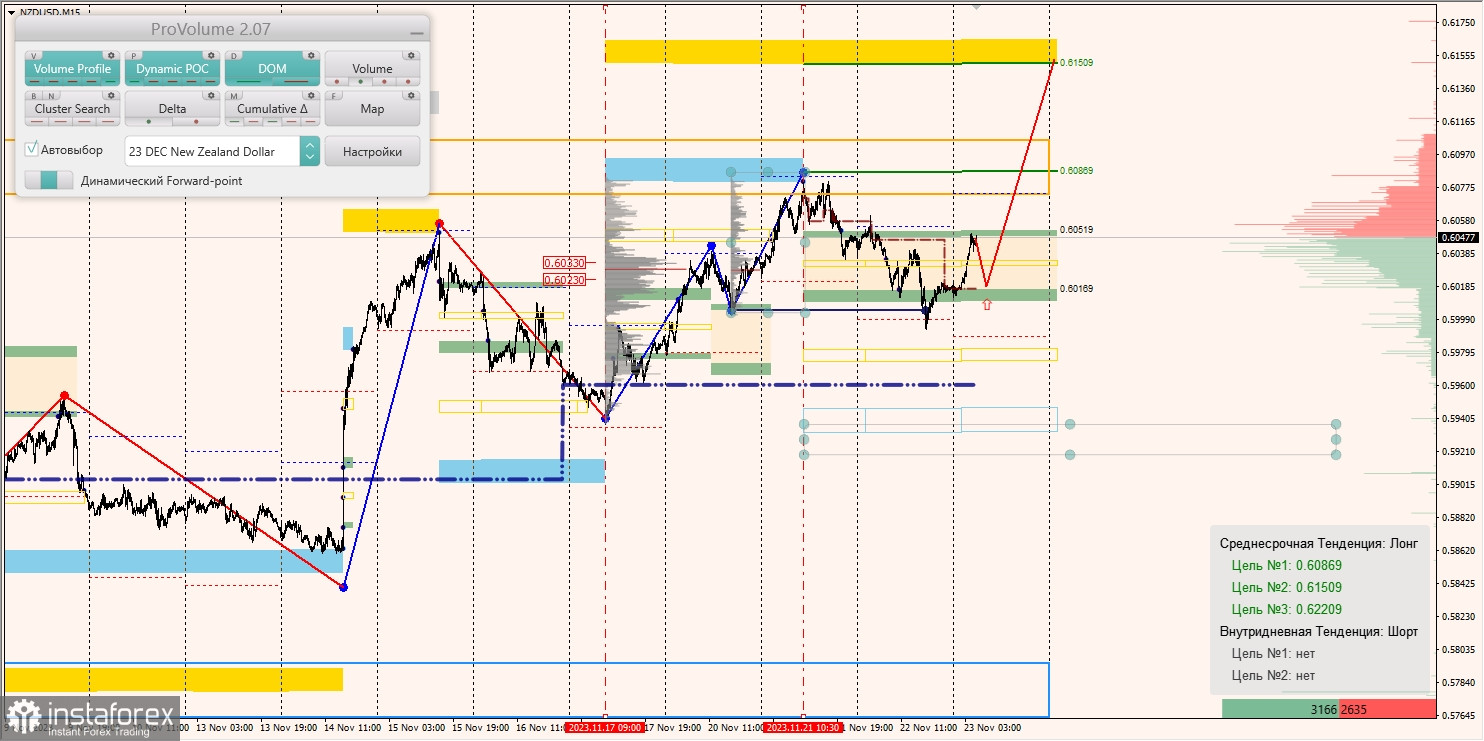The image size is (1484, 741).
Task: Click the 0.61750 price scale label
Action: pyautogui.click(x=1459, y=22)
